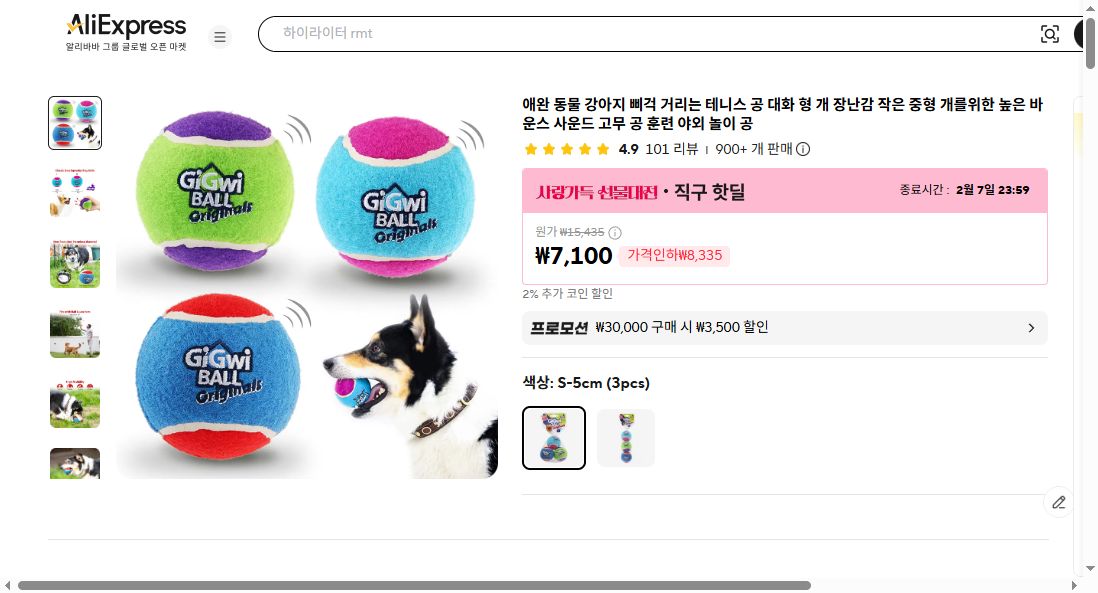Click the pink hot deal banner
This screenshot has width=1098, height=593.
(784, 190)
